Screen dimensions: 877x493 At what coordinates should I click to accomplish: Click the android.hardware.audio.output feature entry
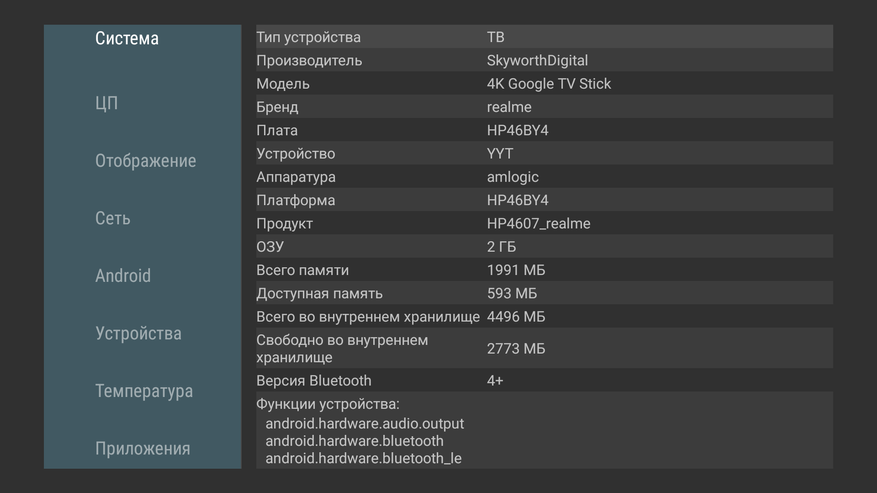coord(365,424)
